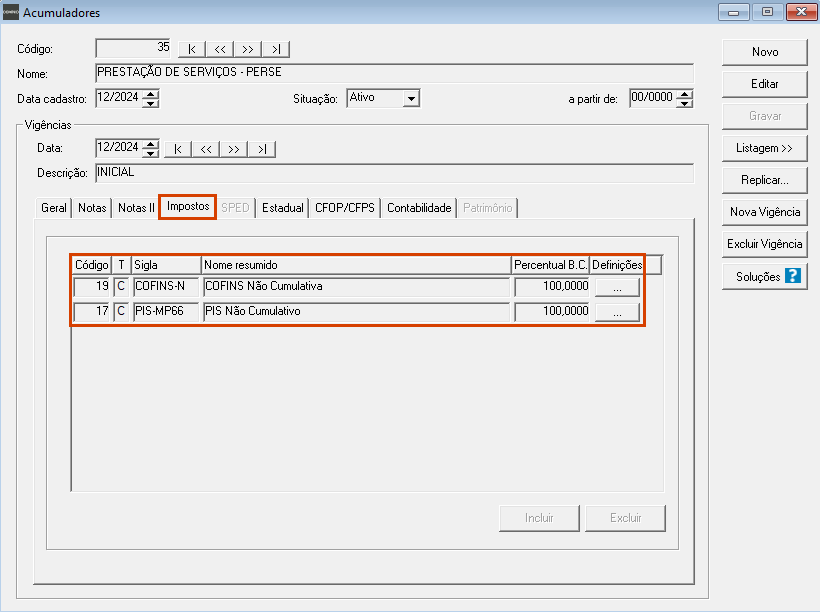Decrease Vigências Data spinner down arrow

tap(151, 153)
